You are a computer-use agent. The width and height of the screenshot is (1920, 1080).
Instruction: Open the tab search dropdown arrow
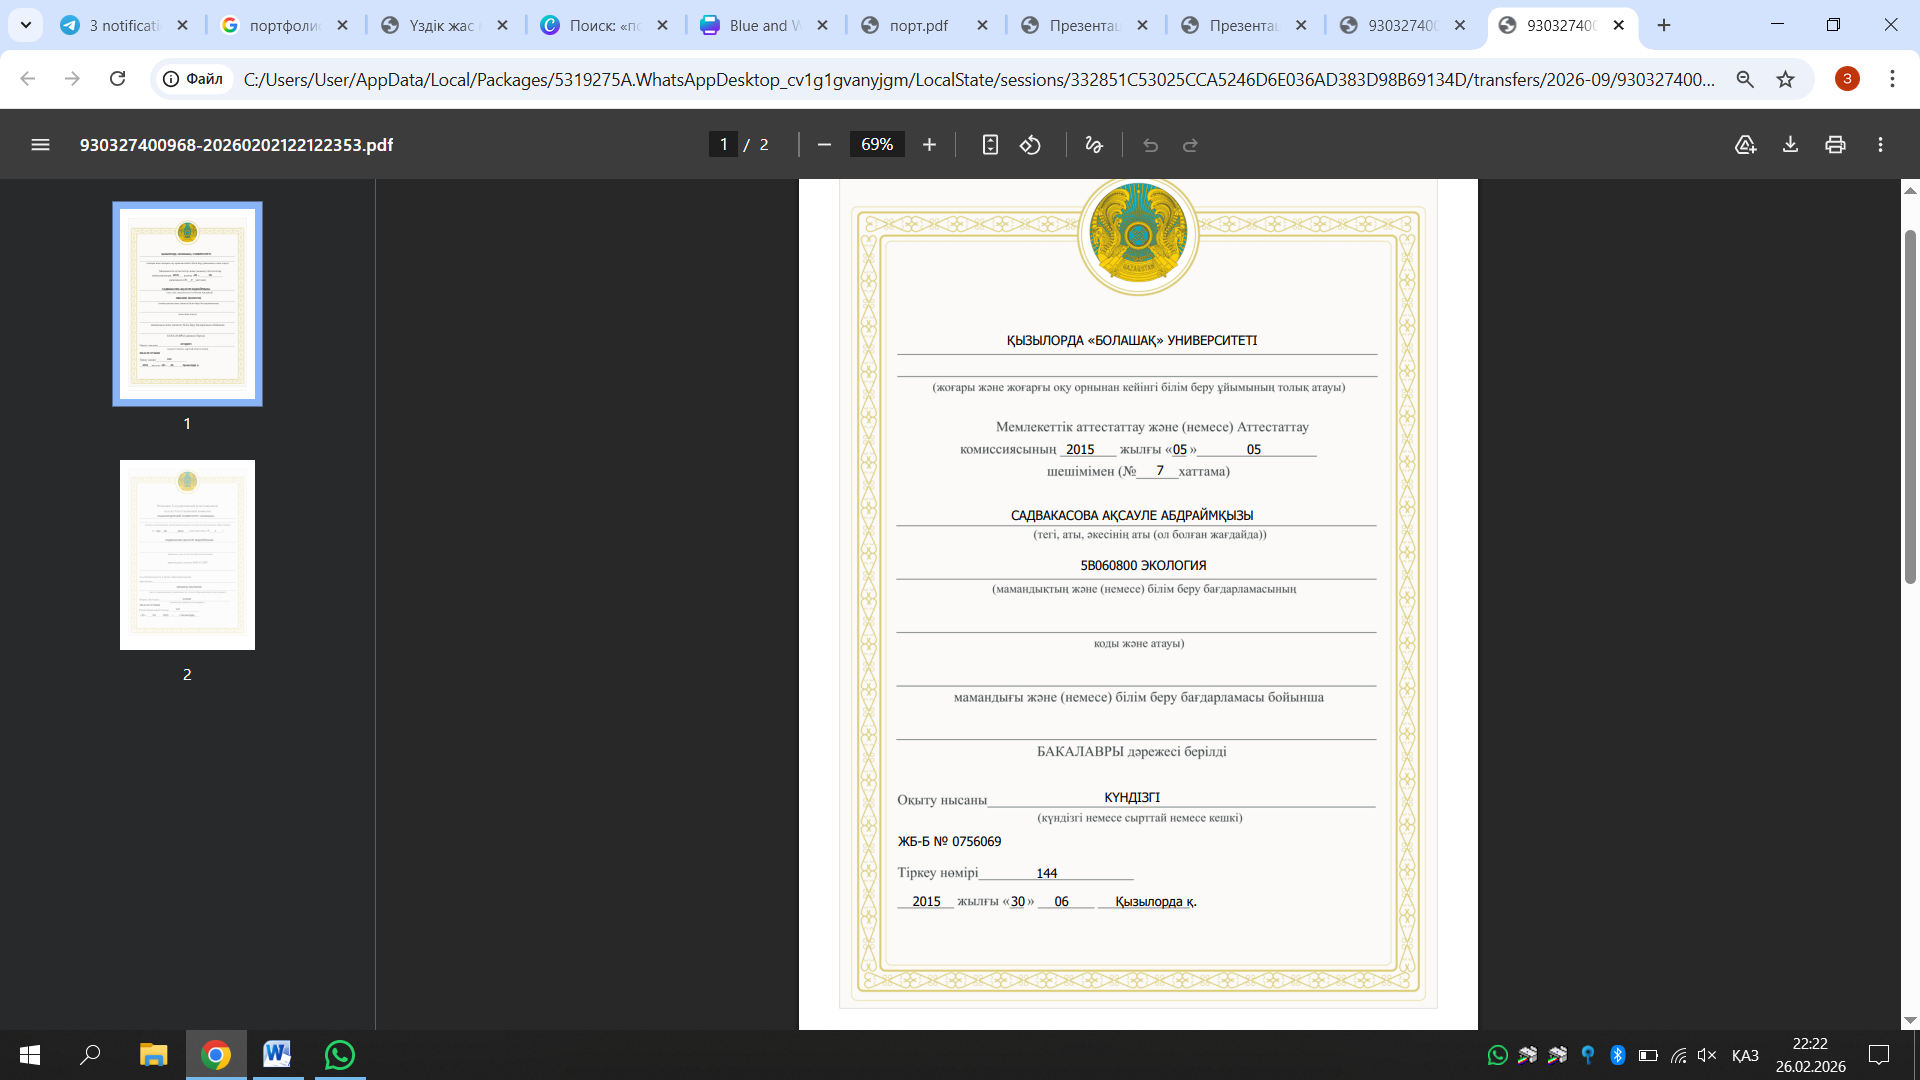(26, 25)
